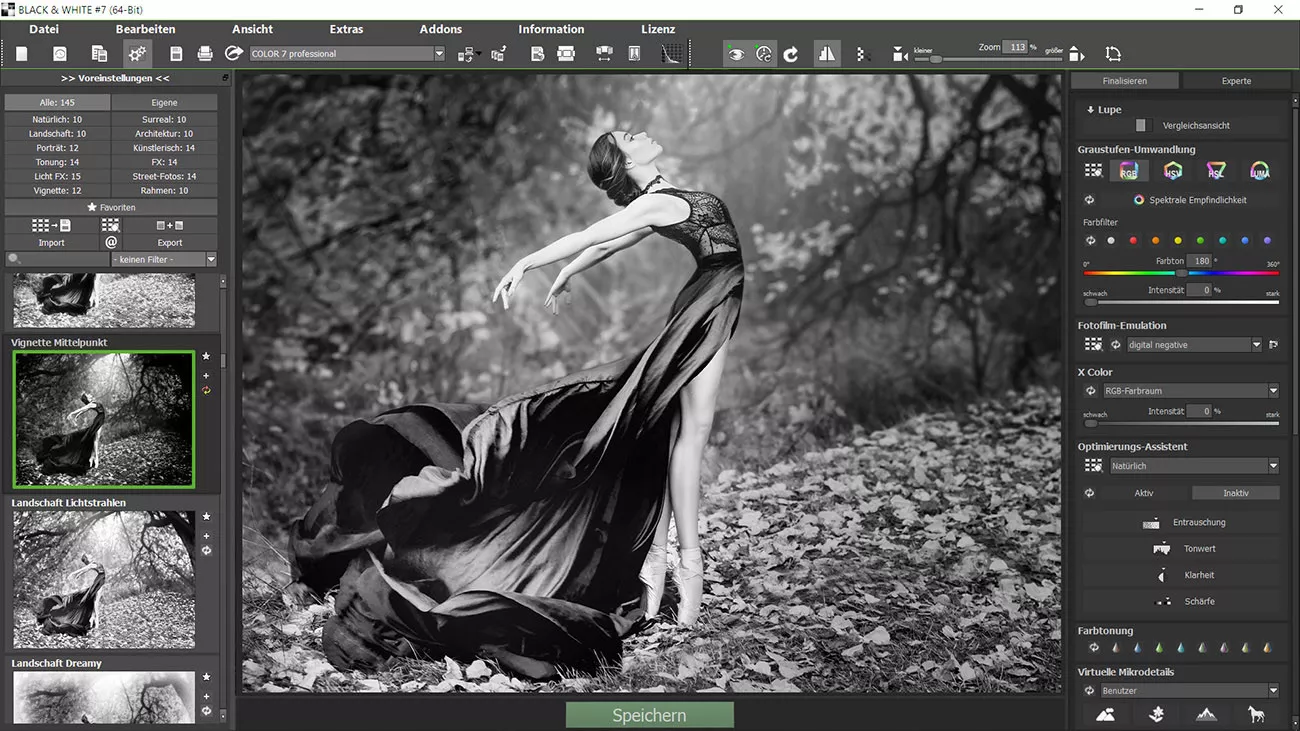This screenshot has height=731, width=1300.
Task: Select the red Farbfilter color dot
Action: (1133, 241)
